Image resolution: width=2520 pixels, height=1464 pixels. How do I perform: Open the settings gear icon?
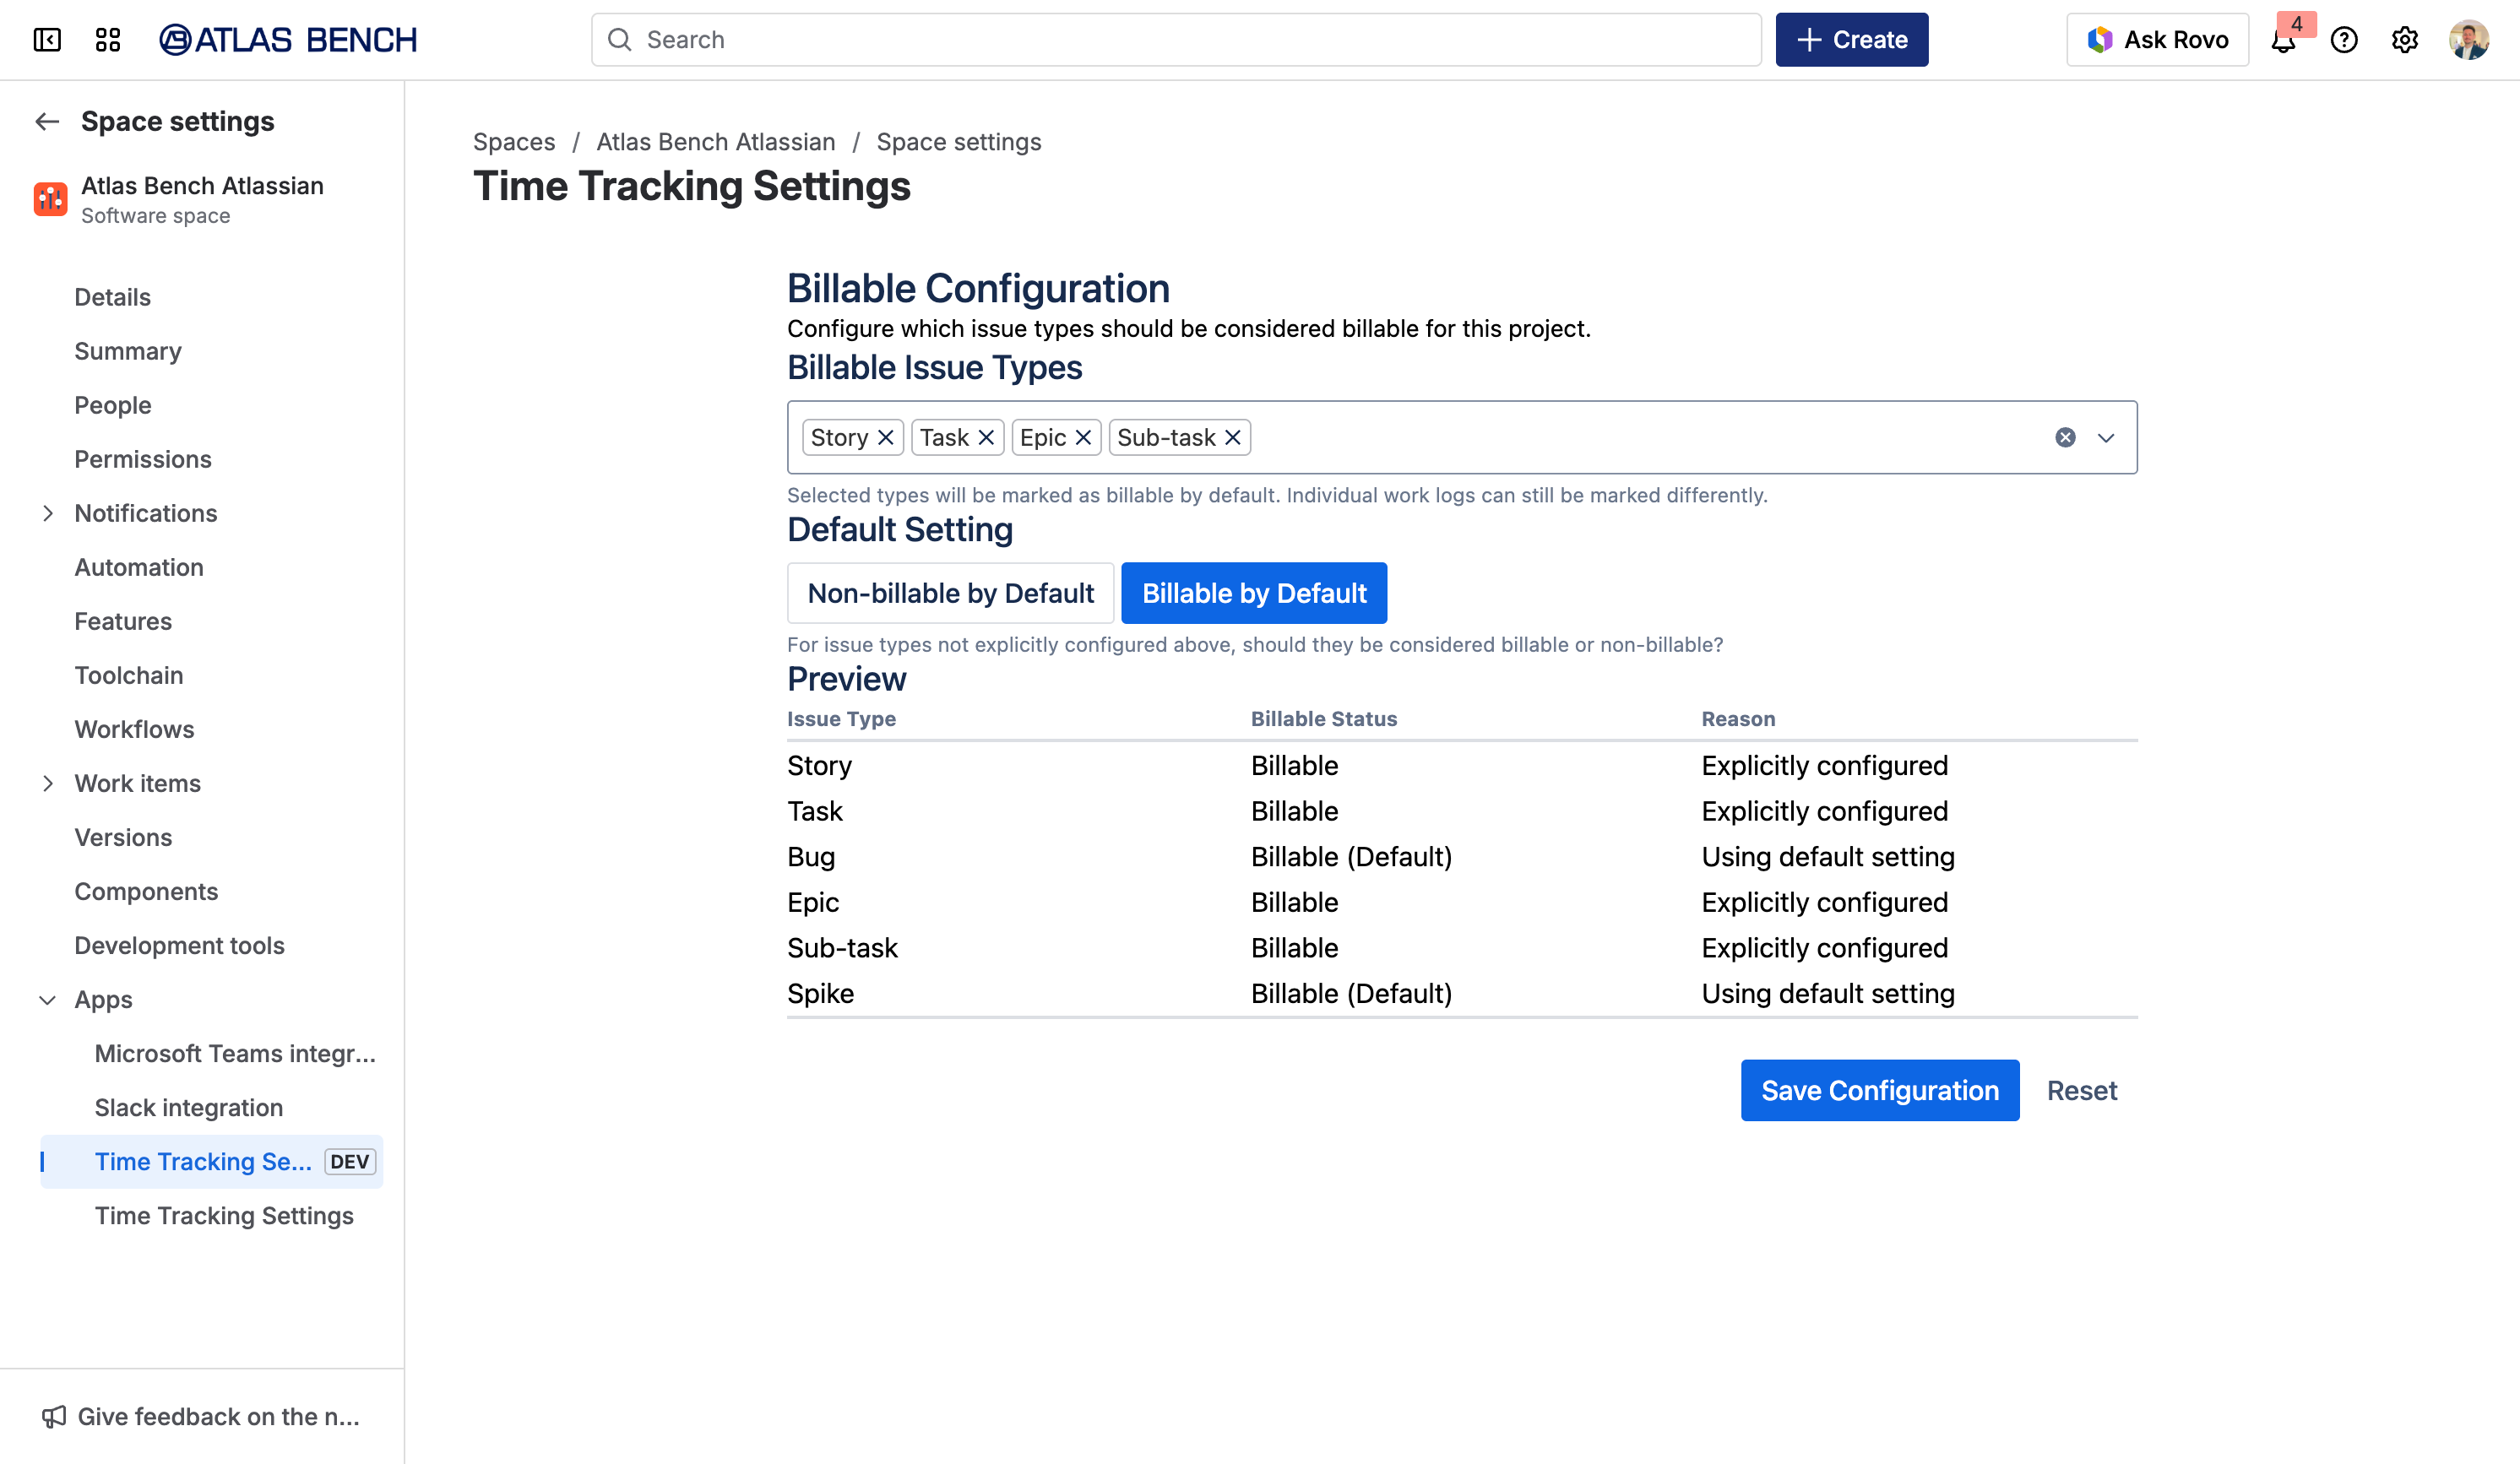point(2405,40)
